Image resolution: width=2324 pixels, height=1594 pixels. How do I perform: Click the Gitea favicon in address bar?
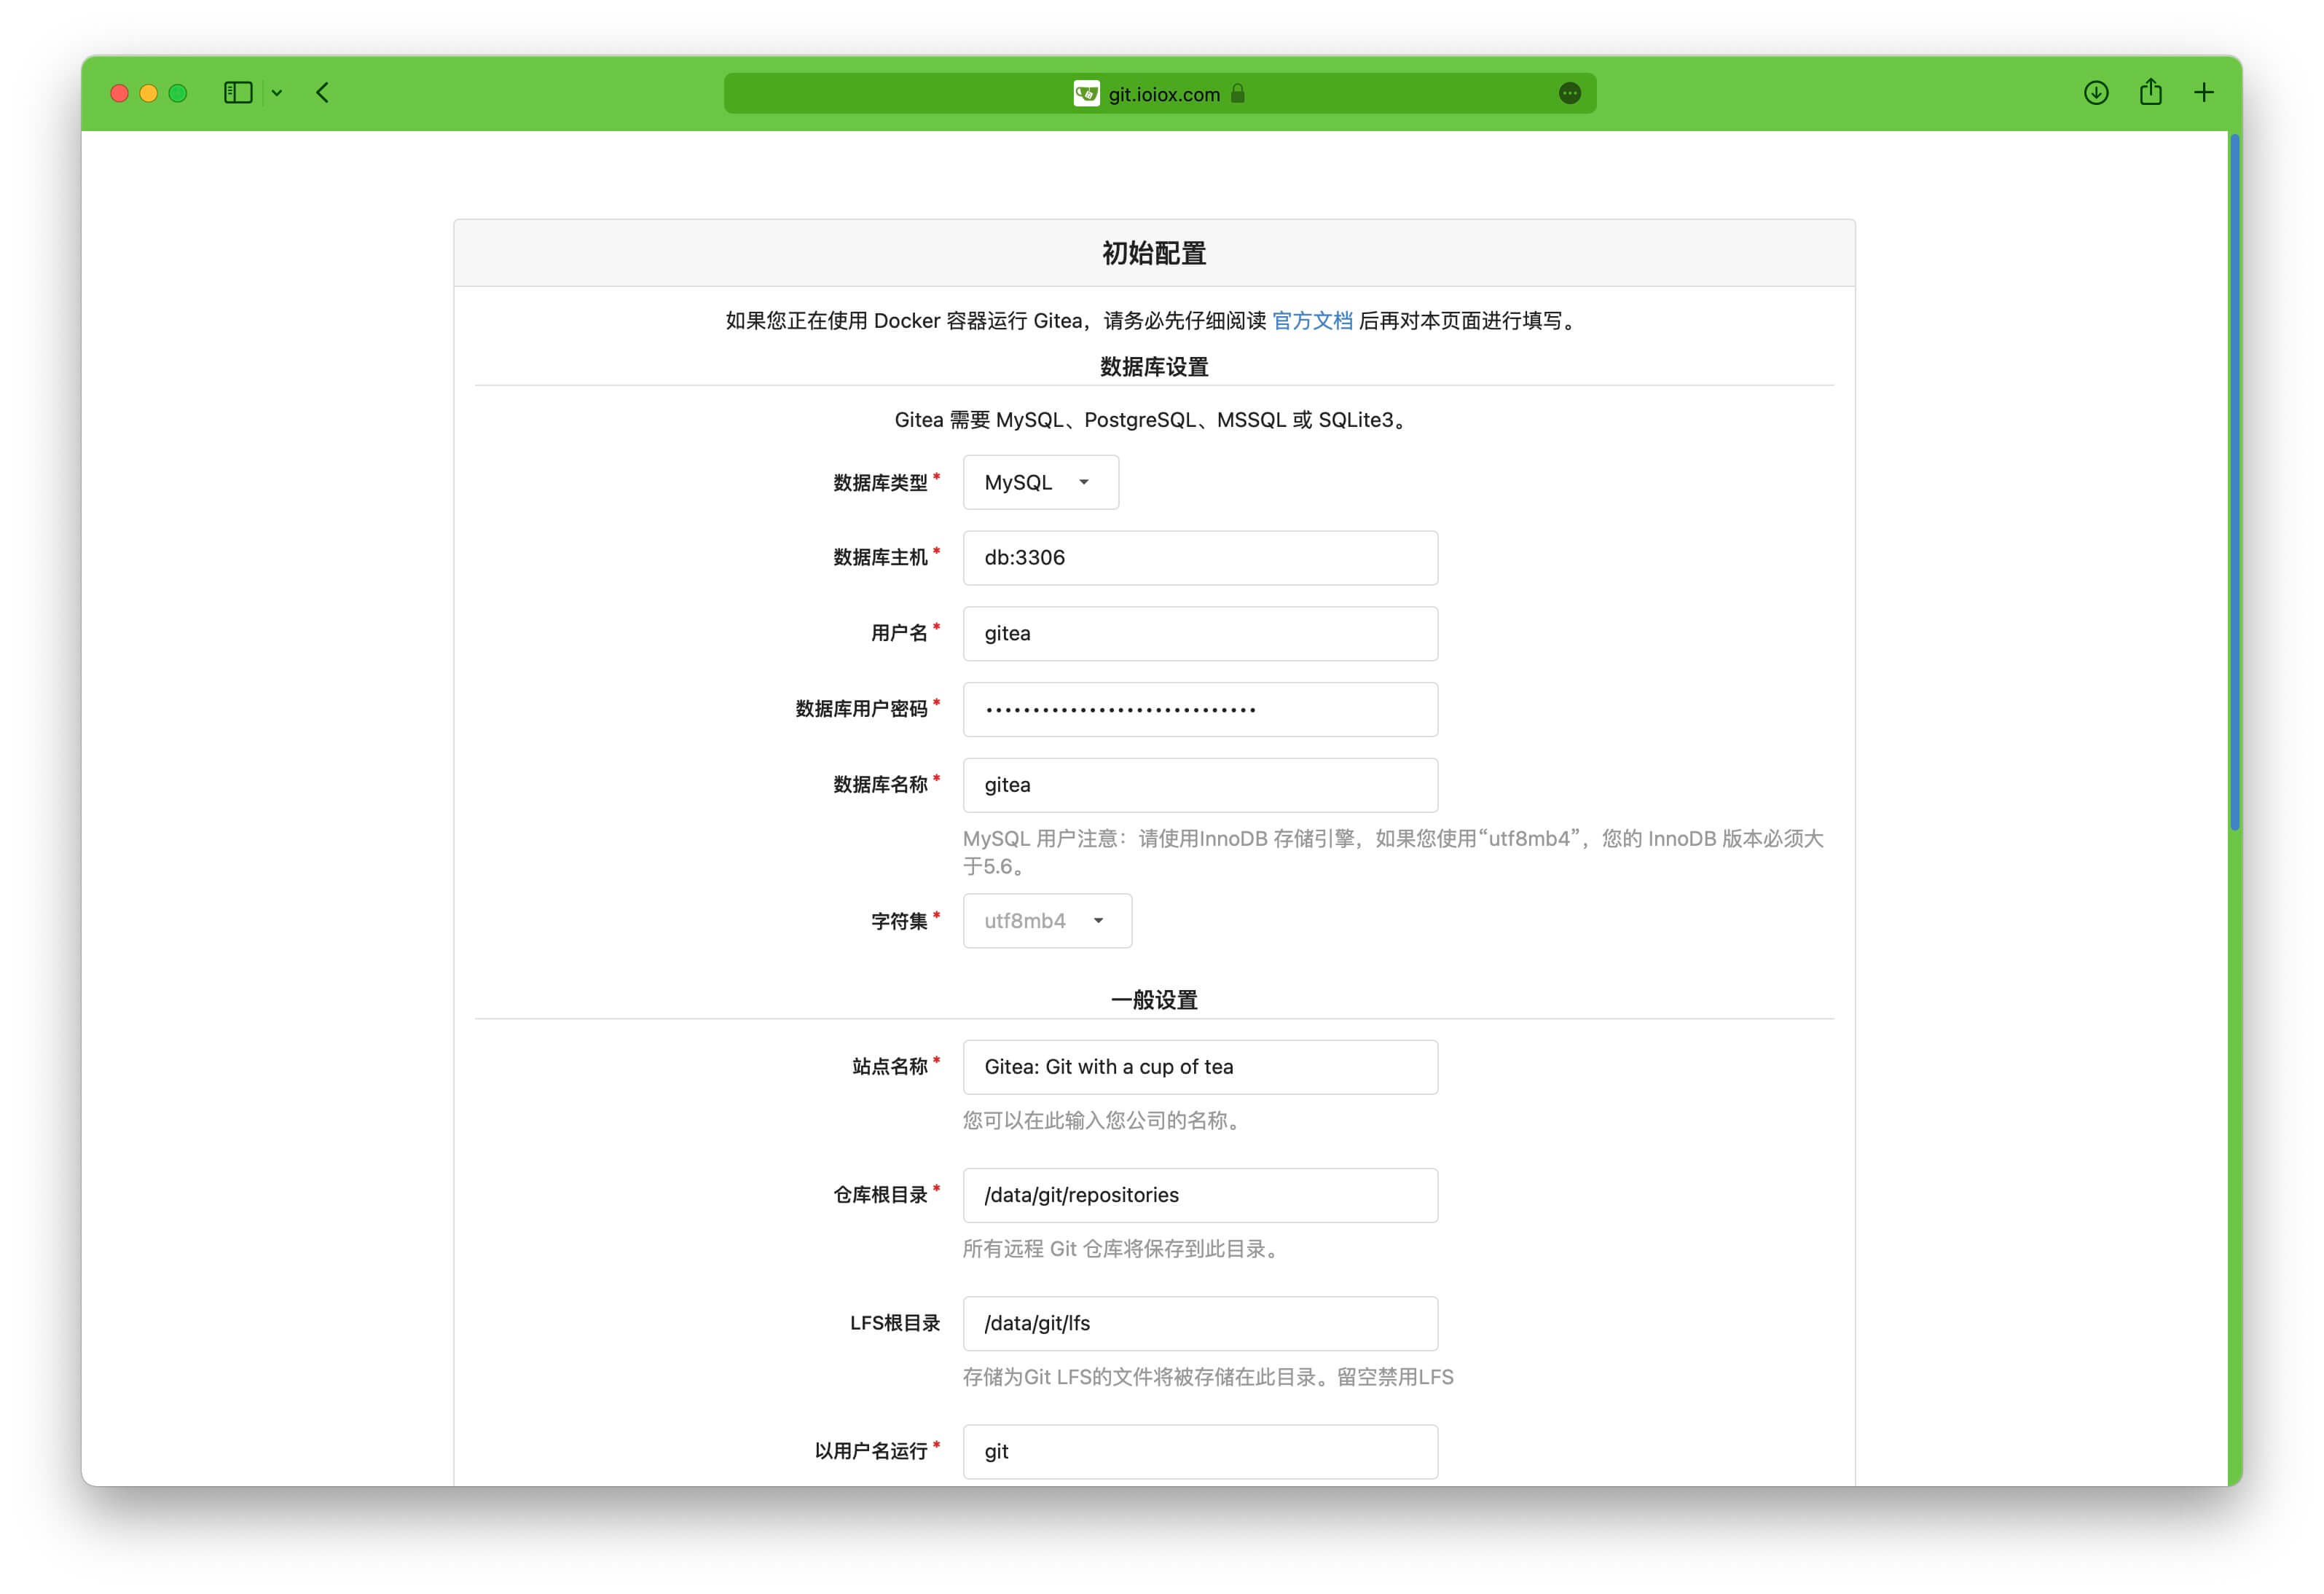click(1086, 93)
